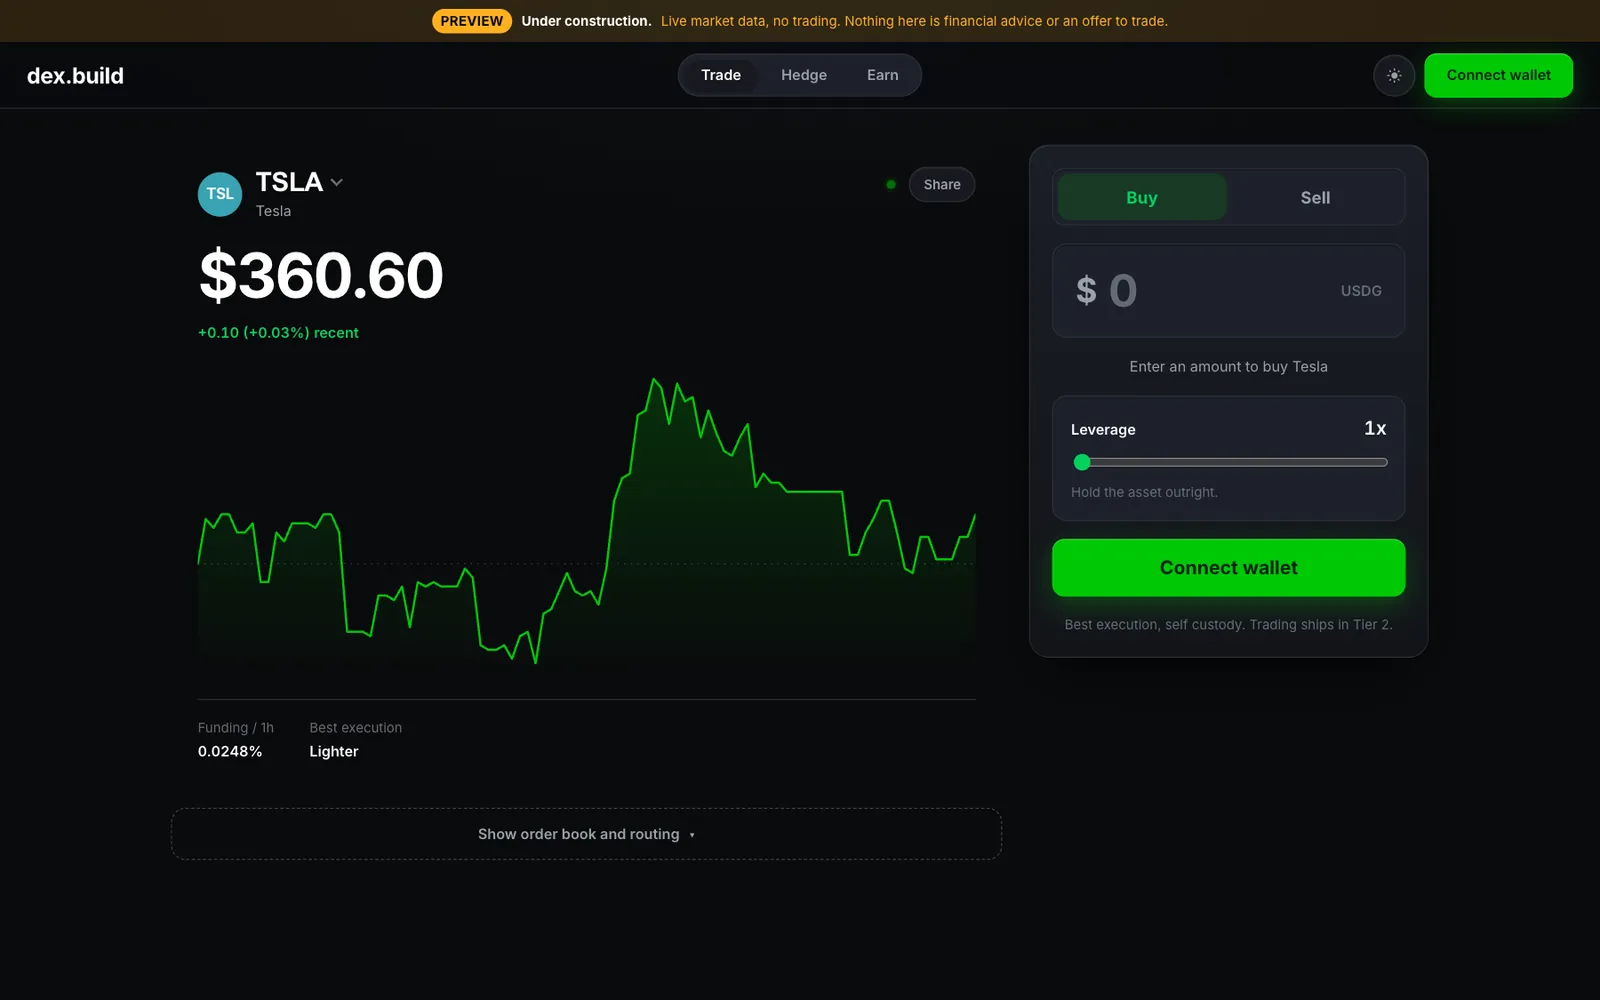Click the 'Under construction.' banner text
The width and height of the screenshot is (1600, 1000).
(586, 21)
